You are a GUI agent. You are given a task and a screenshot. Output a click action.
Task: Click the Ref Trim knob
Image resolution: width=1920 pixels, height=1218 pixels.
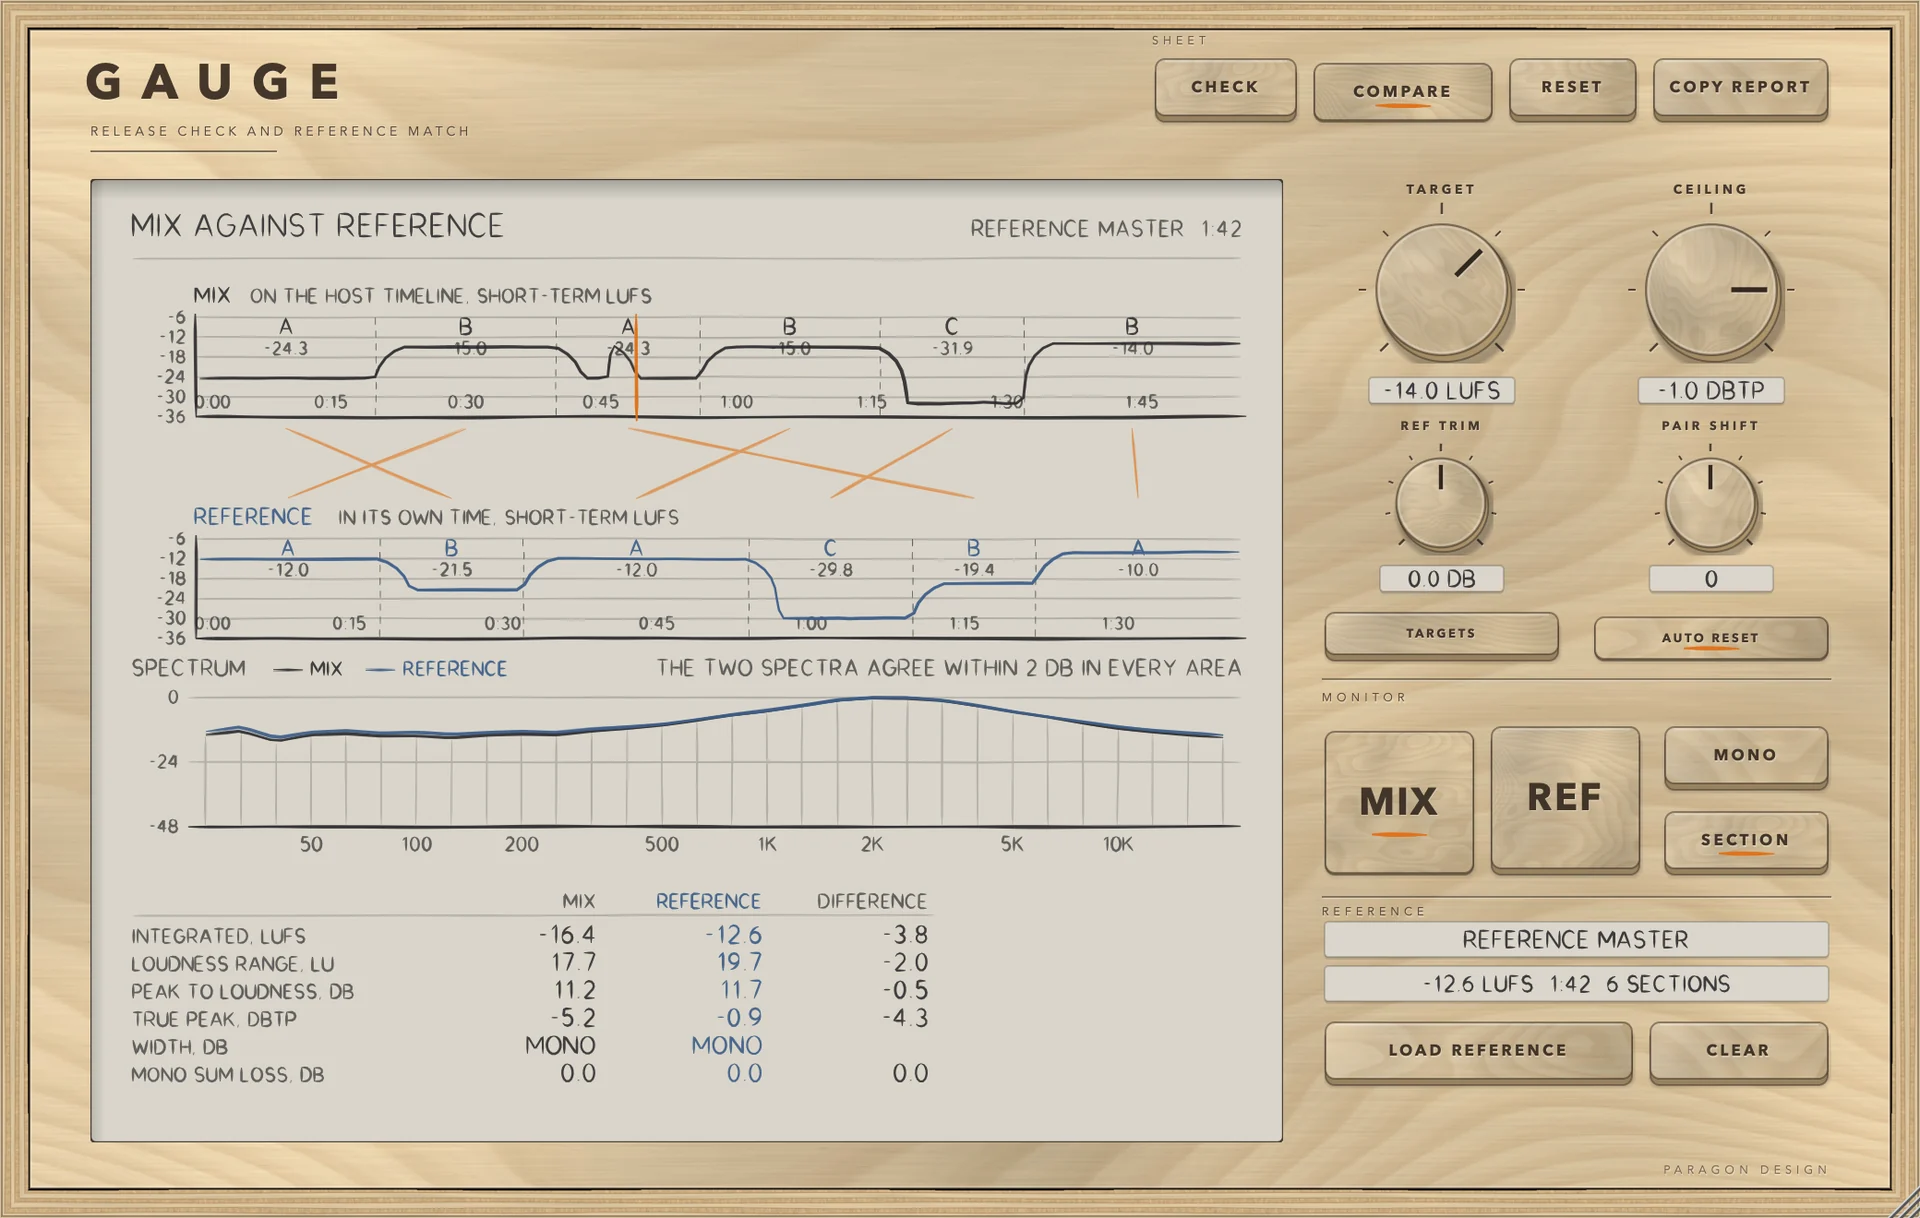(1441, 504)
